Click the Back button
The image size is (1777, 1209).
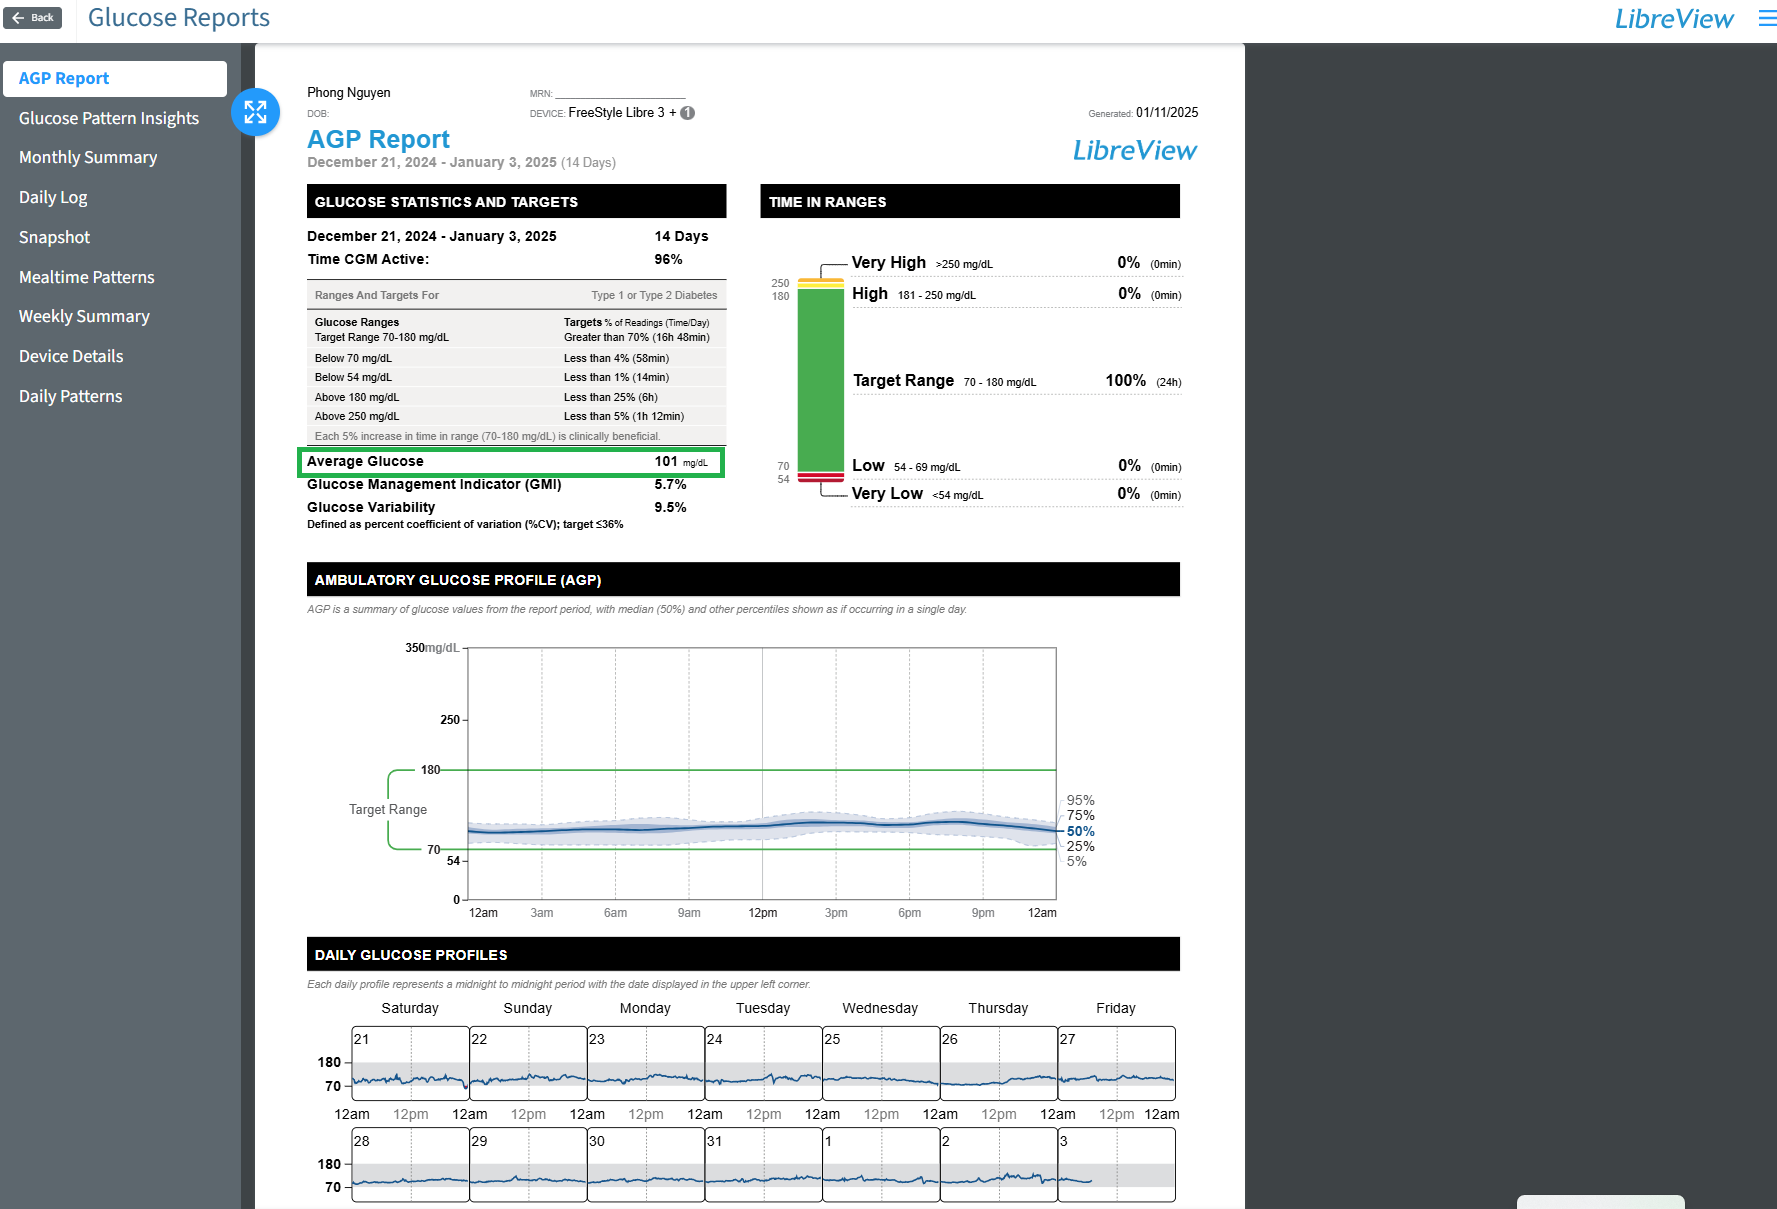[33, 18]
